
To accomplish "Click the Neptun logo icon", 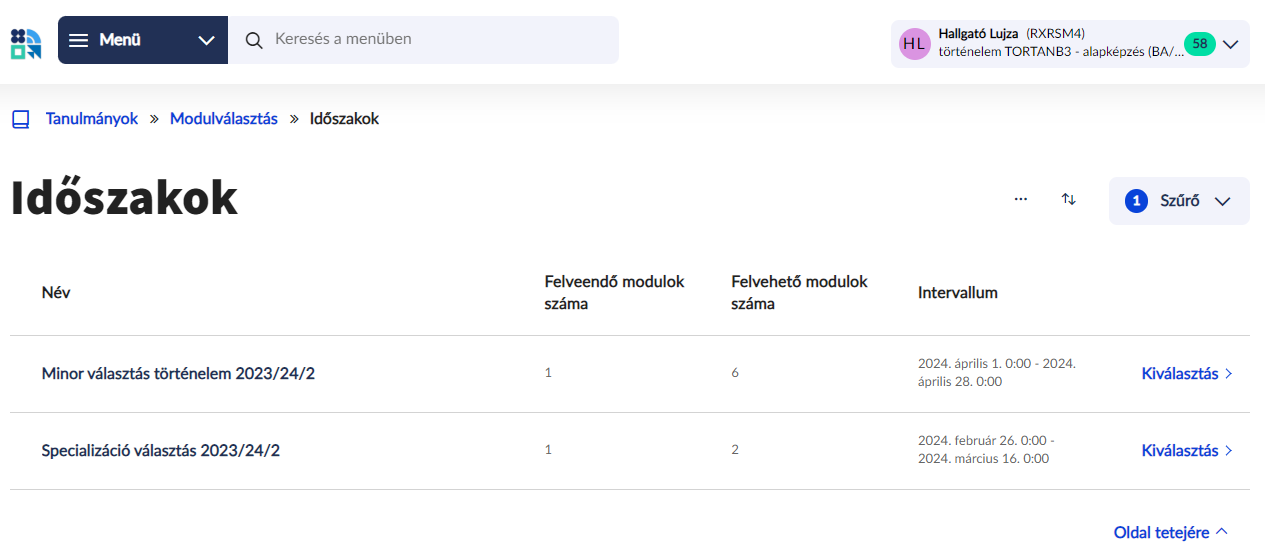I will point(26,43).
